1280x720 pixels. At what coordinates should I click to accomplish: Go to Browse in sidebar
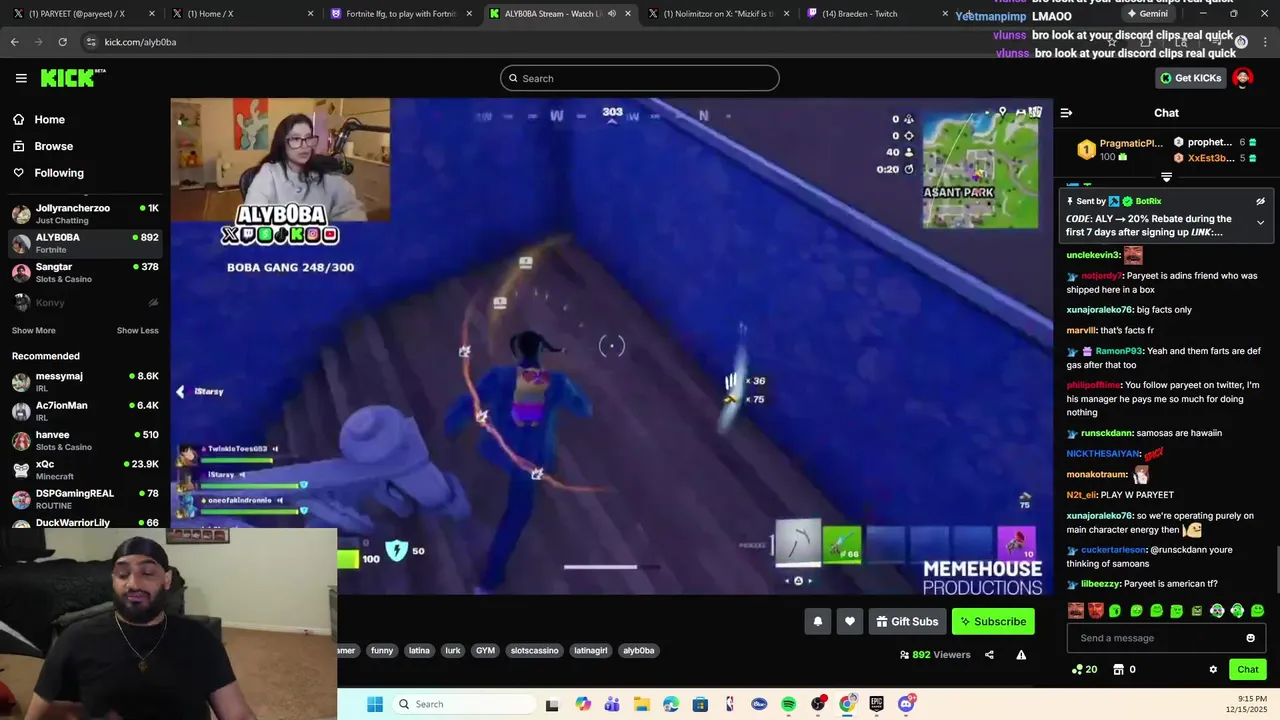42,146
